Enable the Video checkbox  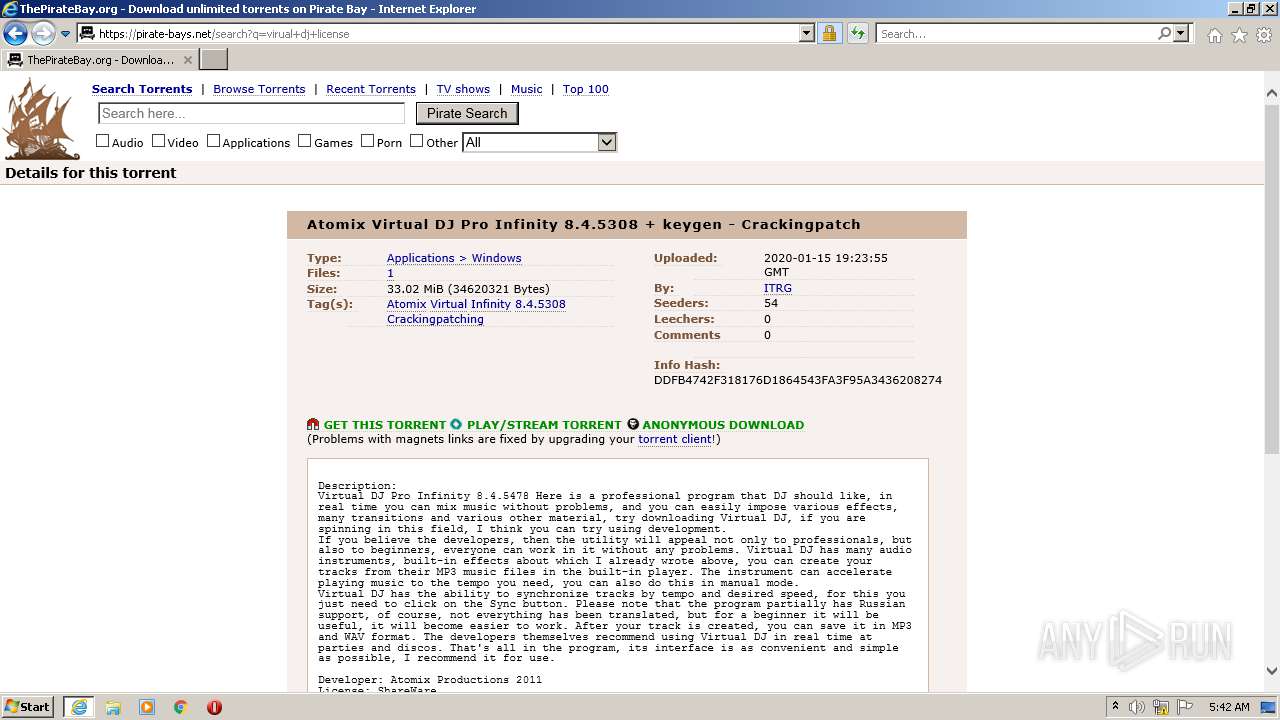pos(158,141)
